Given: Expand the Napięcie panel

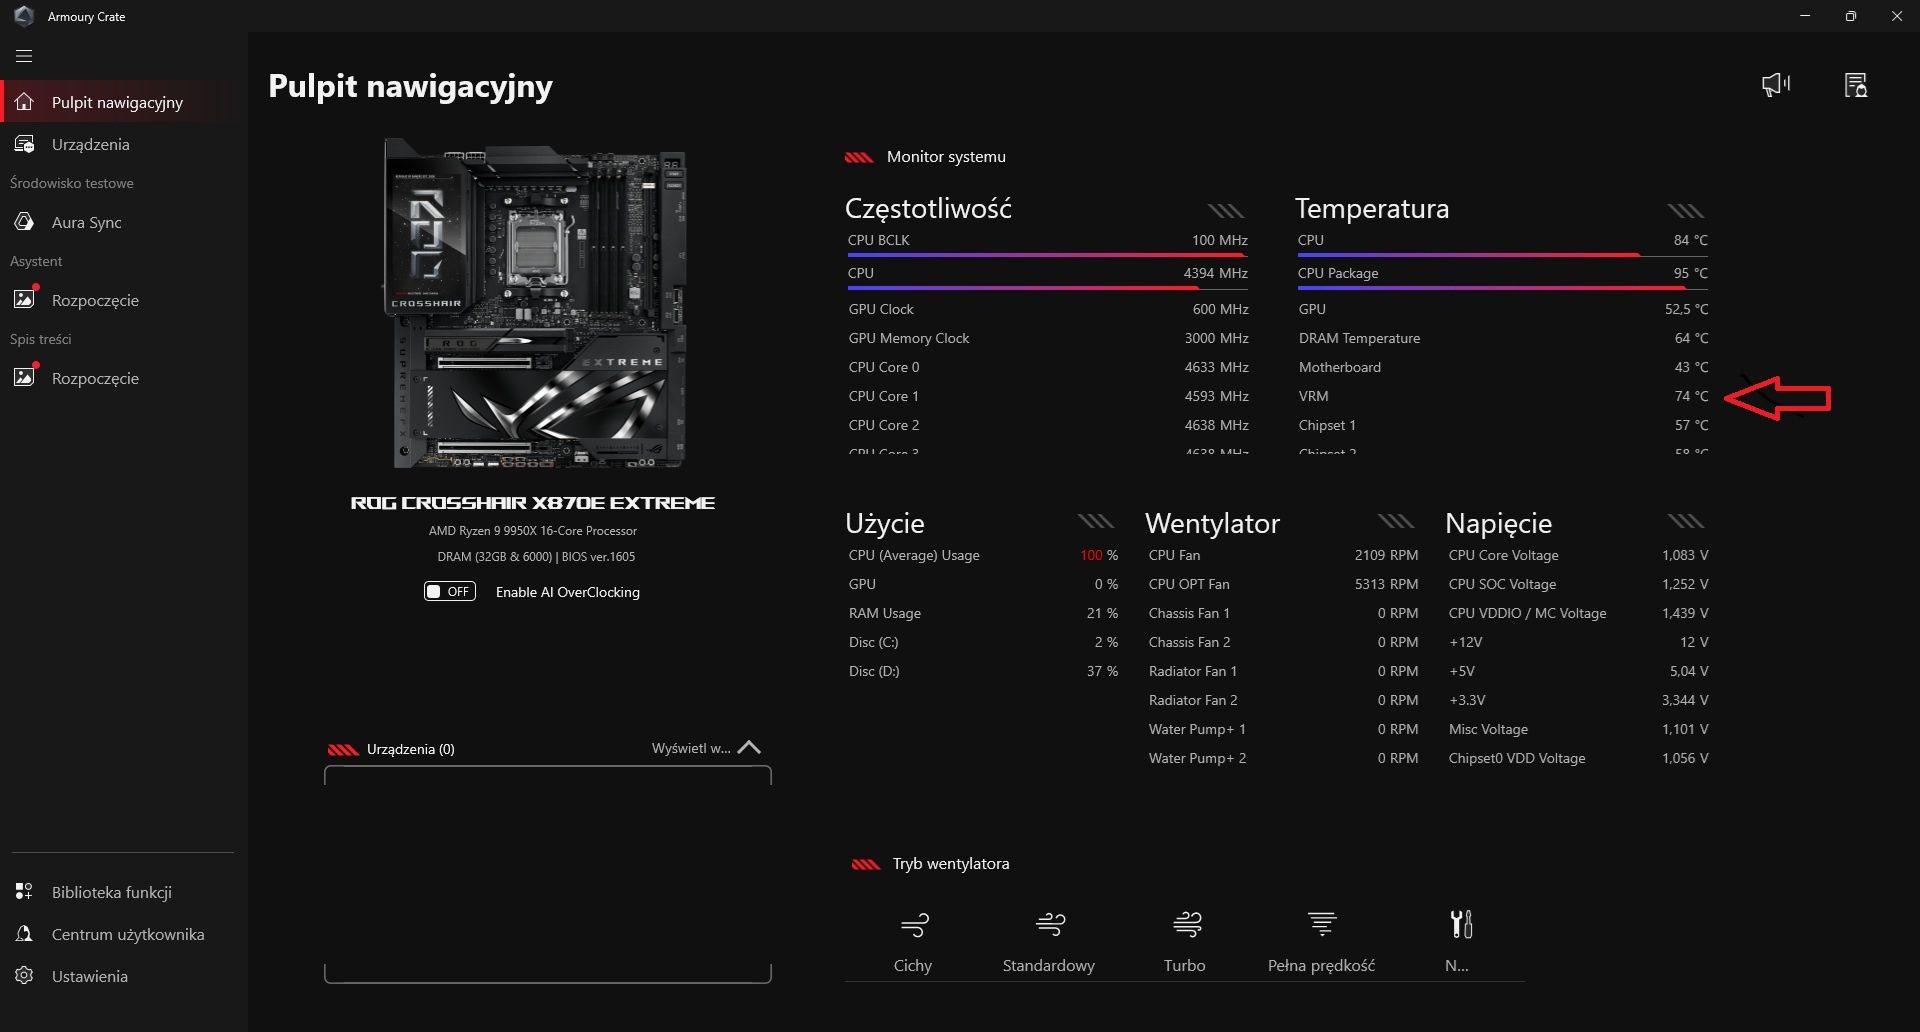Looking at the screenshot, I should coord(1686,521).
